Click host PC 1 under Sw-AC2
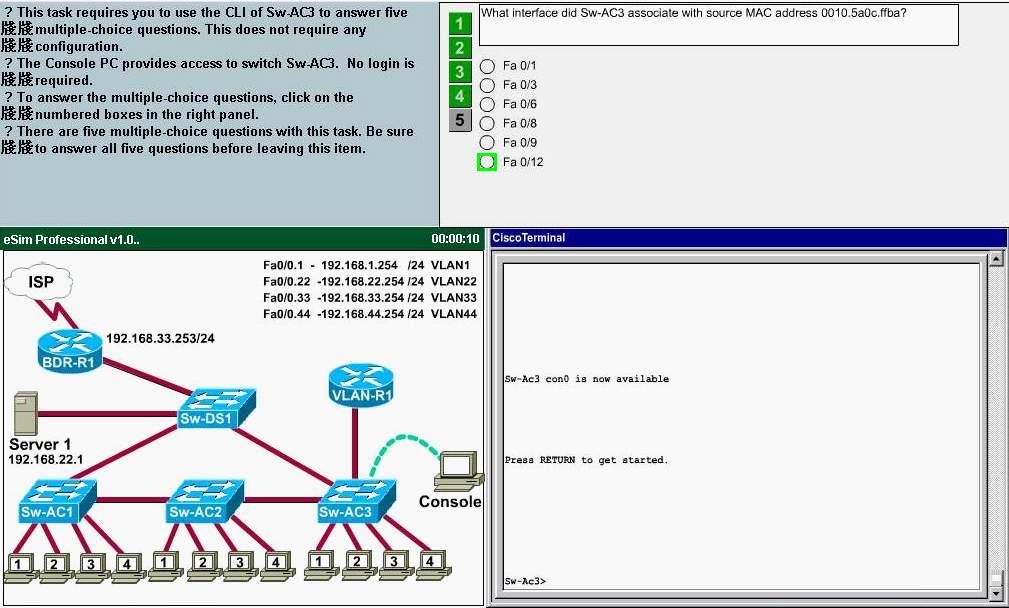Image resolution: width=1009 pixels, height=608 pixels. coord(166,566)
